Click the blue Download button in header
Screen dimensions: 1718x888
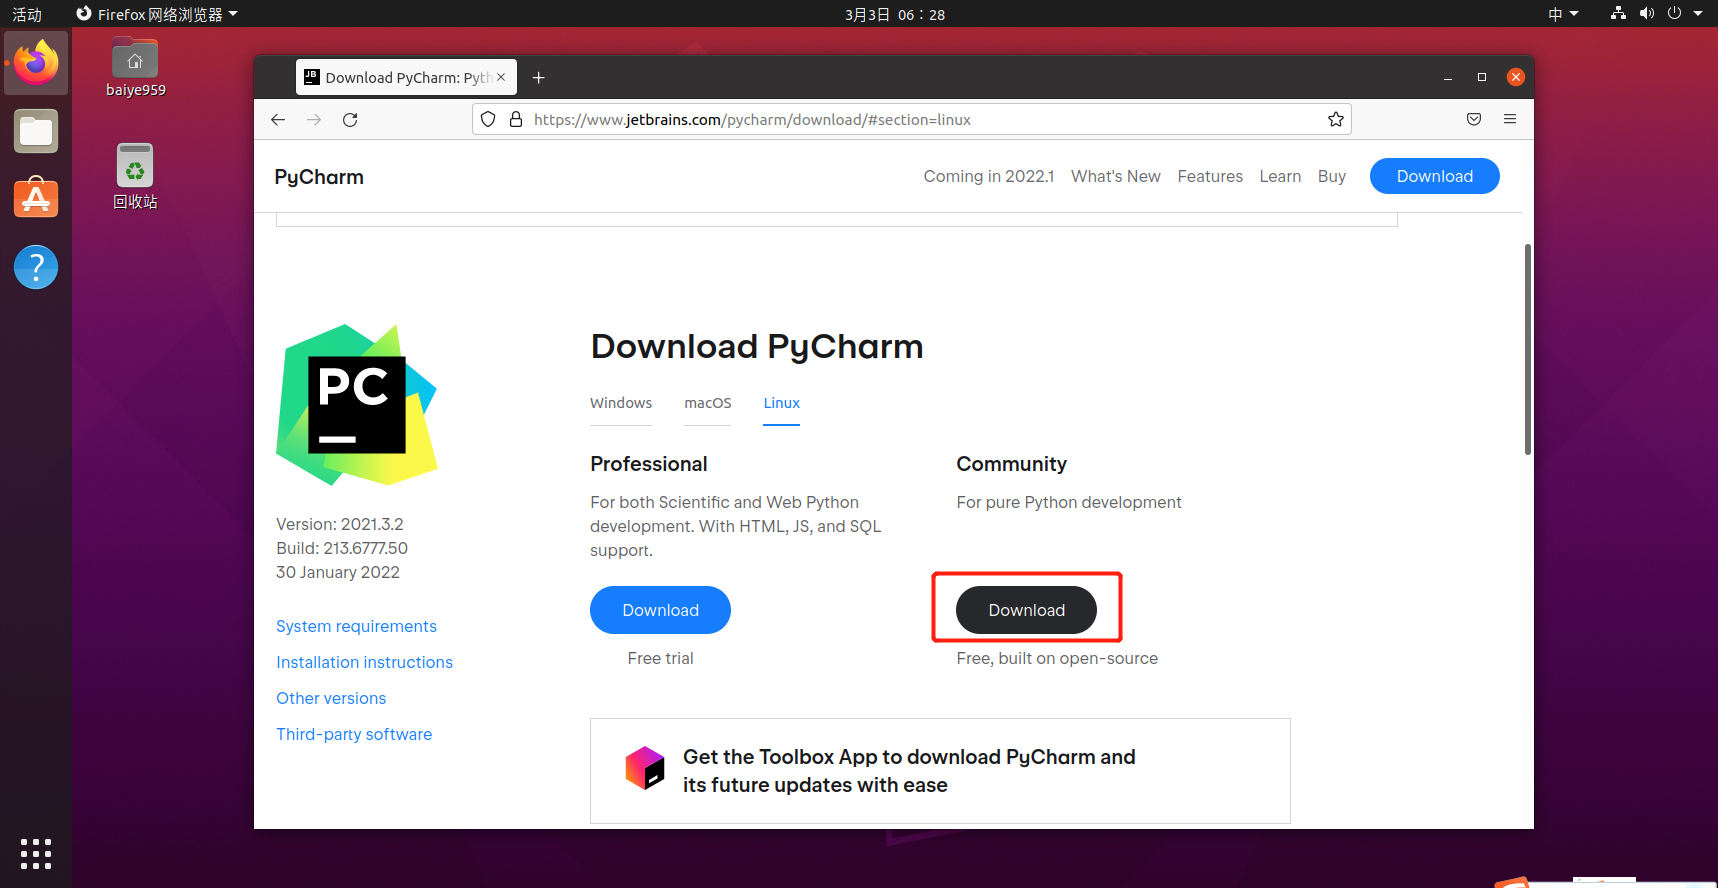pyautogui.click(x=1435, y=176)
